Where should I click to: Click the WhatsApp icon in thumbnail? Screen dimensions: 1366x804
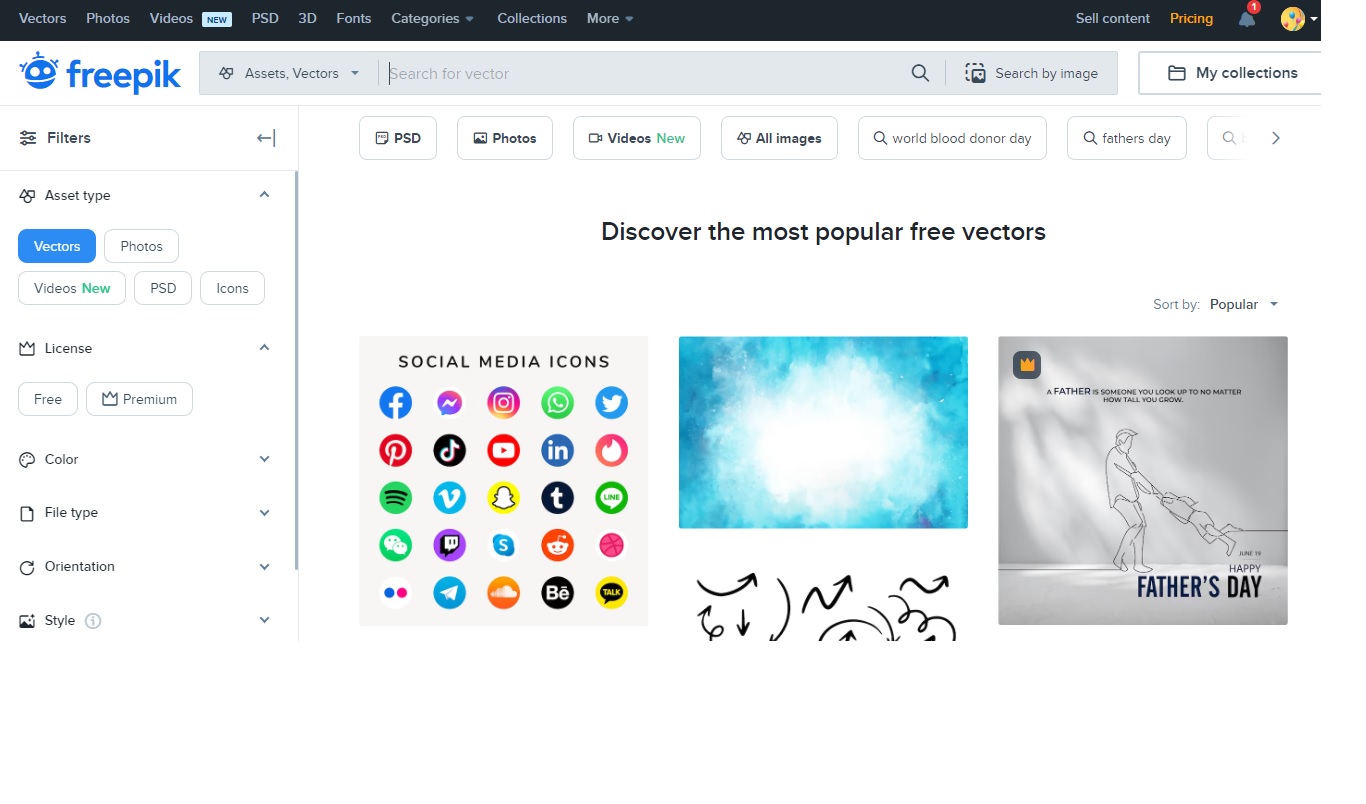[558, 403]
